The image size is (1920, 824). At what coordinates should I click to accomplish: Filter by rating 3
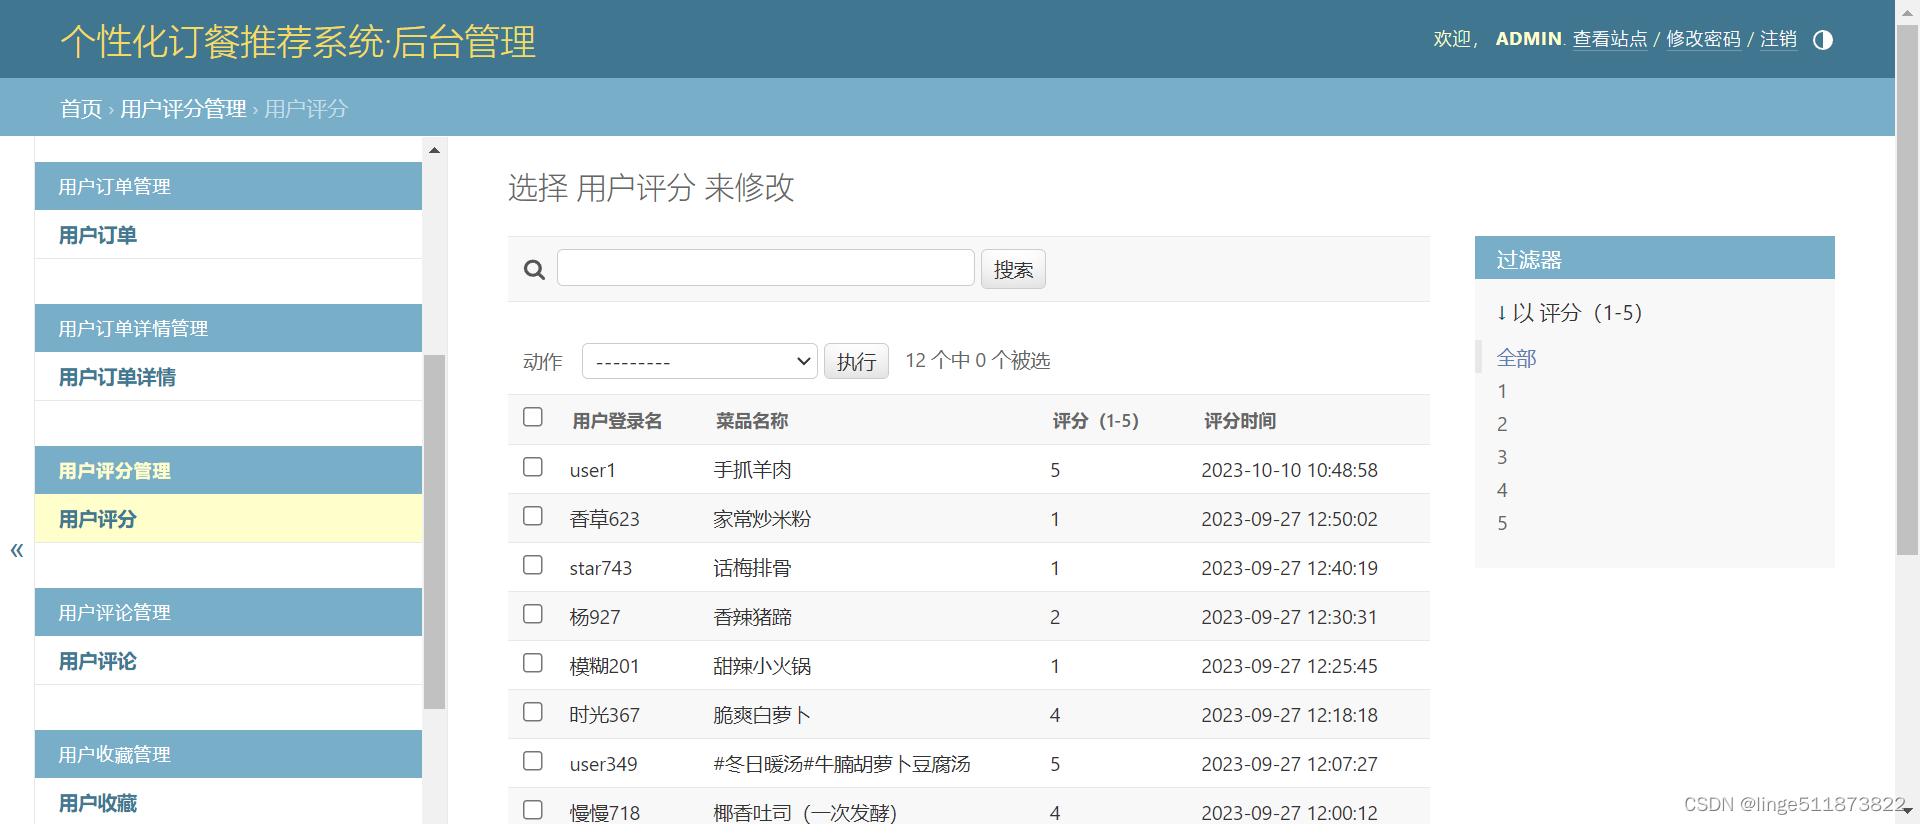click(1502, 457)
